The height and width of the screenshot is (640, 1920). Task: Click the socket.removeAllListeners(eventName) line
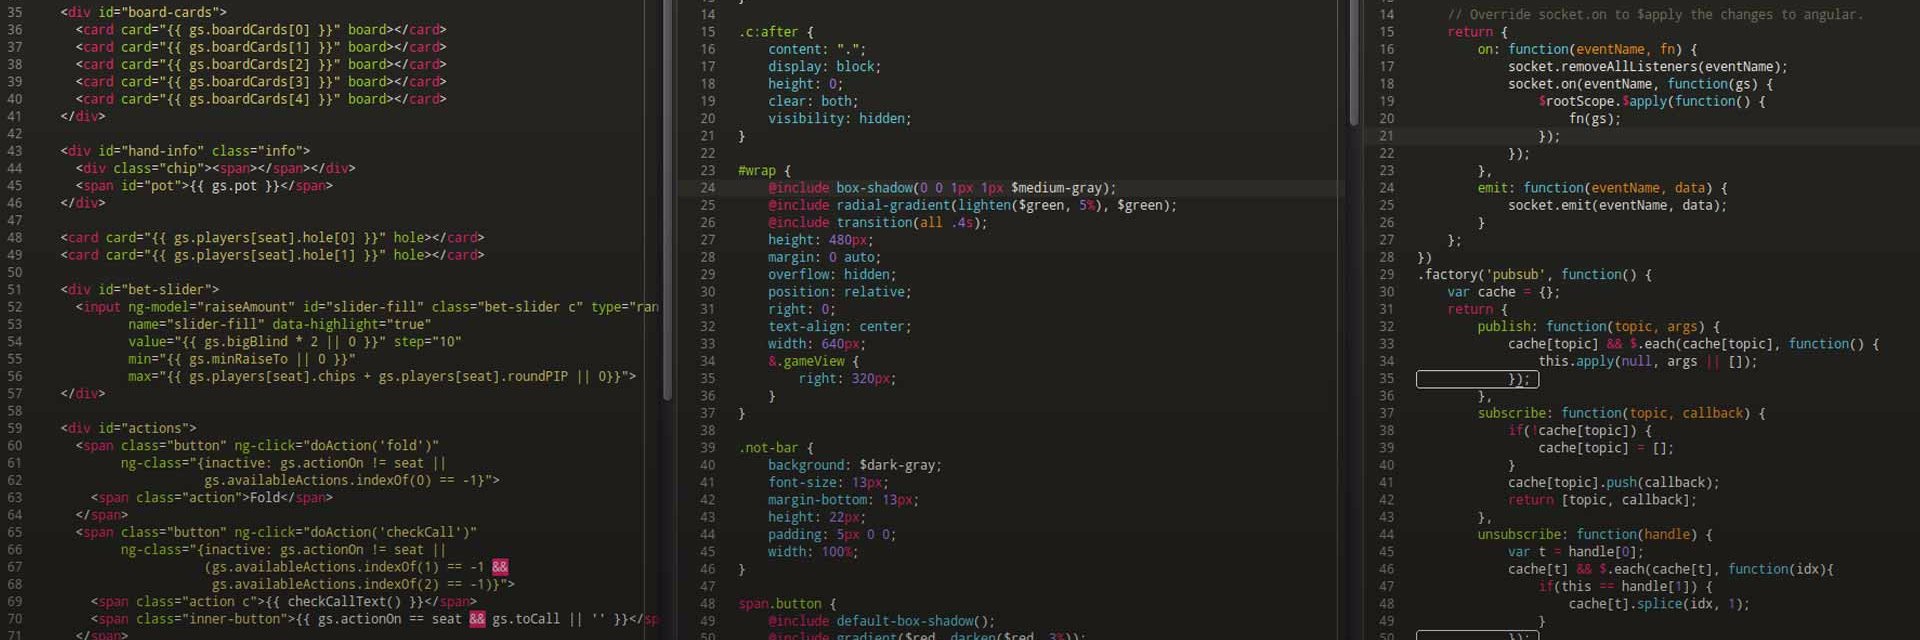point(1648,67)
